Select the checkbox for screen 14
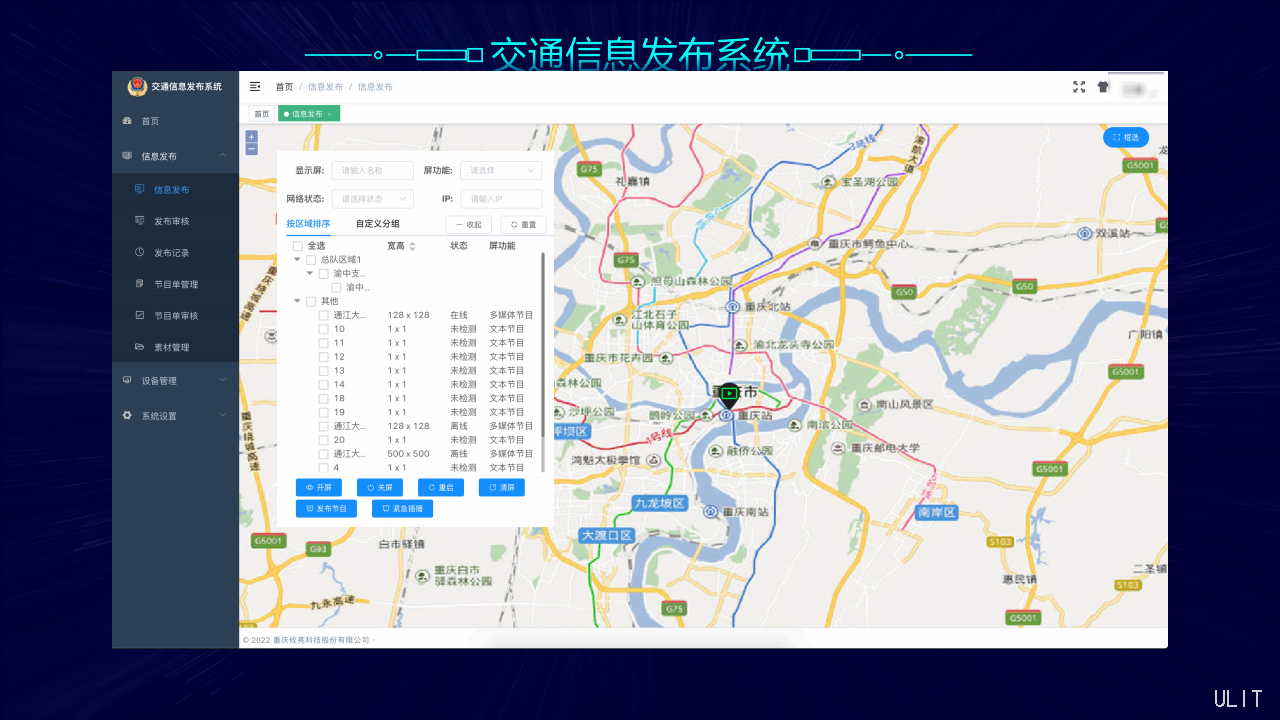The image size is (1280, 720). [x=324, y=385]
